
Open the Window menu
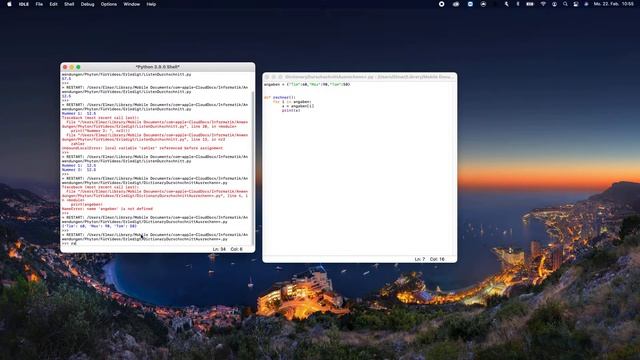[x=131, y=4]
